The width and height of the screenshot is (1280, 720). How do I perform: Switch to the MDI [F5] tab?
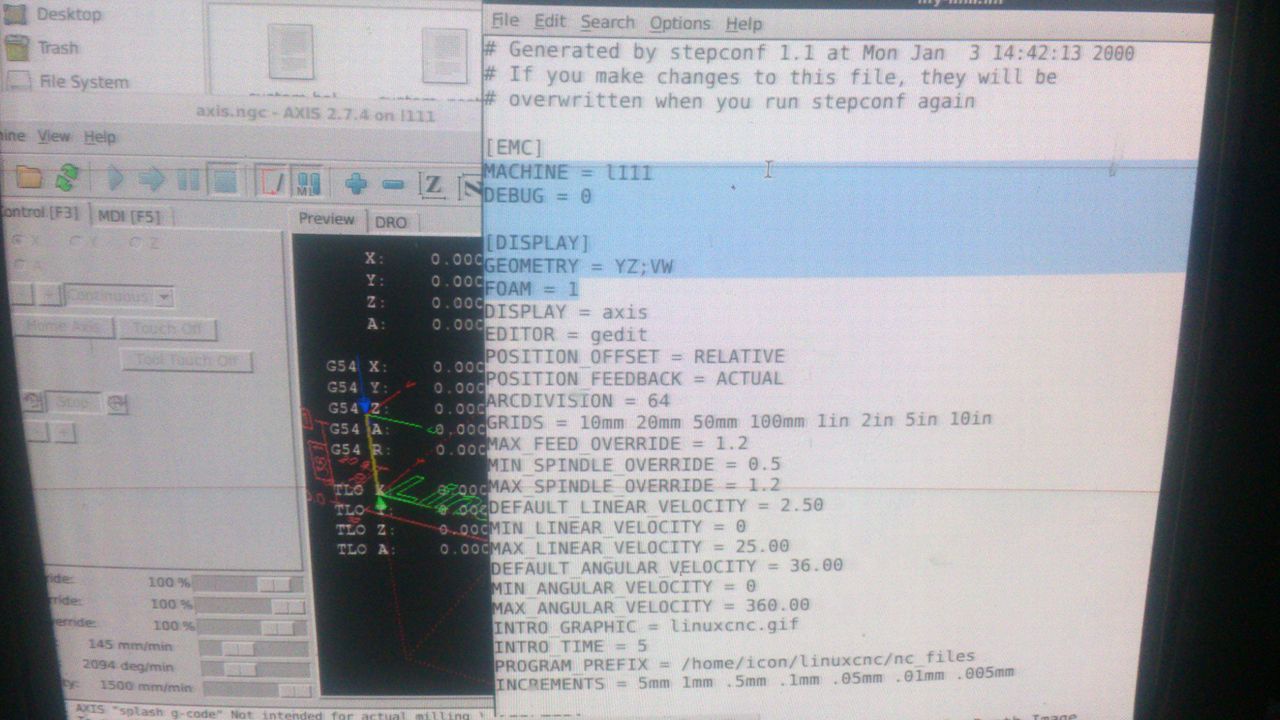coord(129,215)
